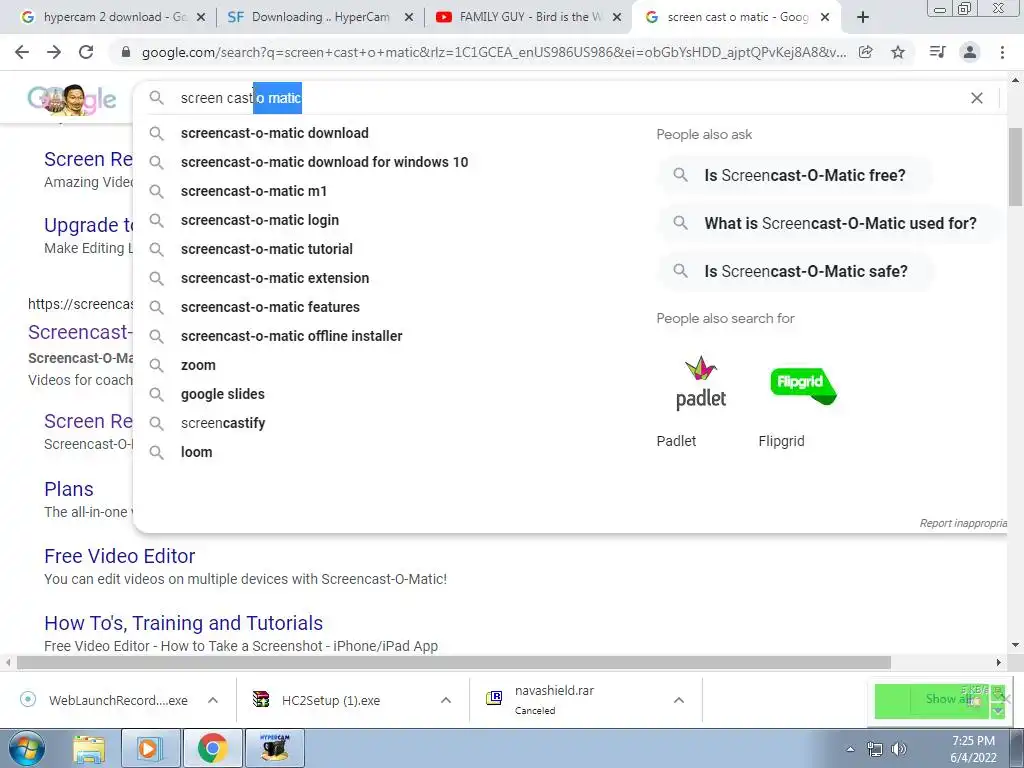Click the vertical scrollbar thumb
The image size is (1024, 768).
[1015, 167]
